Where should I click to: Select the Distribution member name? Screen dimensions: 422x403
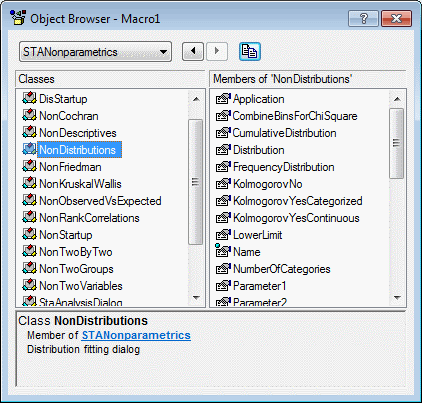point(259,150)
